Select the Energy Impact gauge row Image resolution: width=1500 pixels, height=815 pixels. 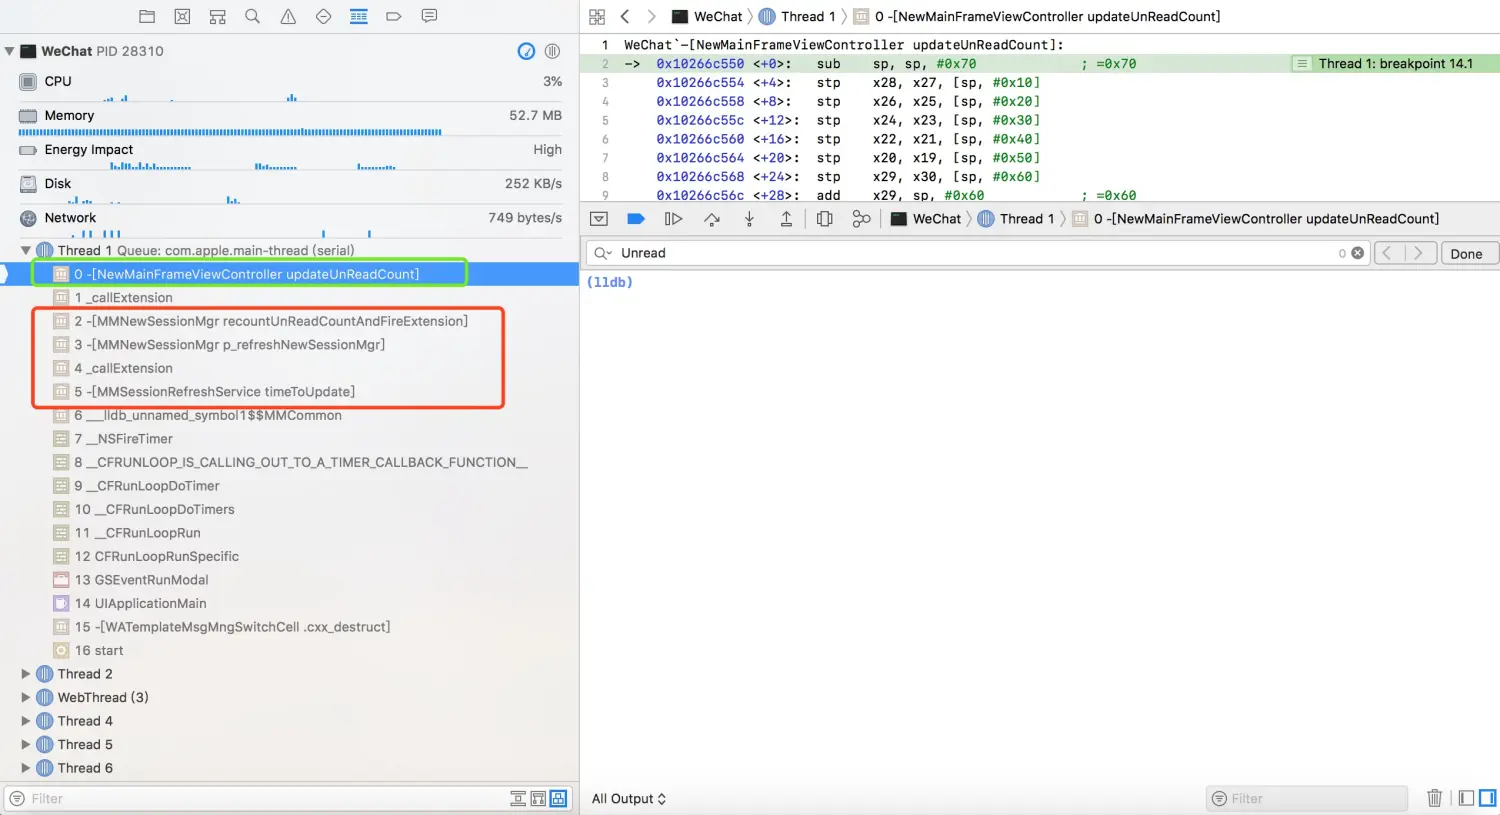289,153
